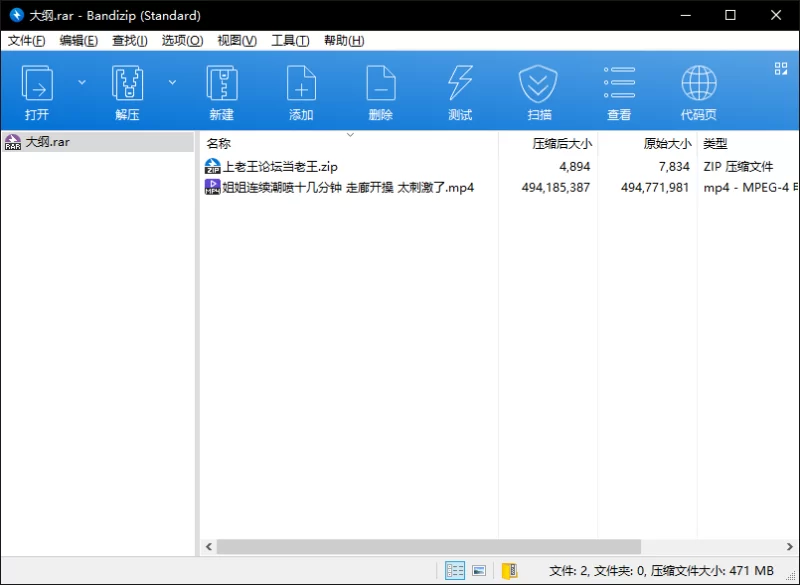Open the 文件(F) menu
800x585 pixels.
26,41
